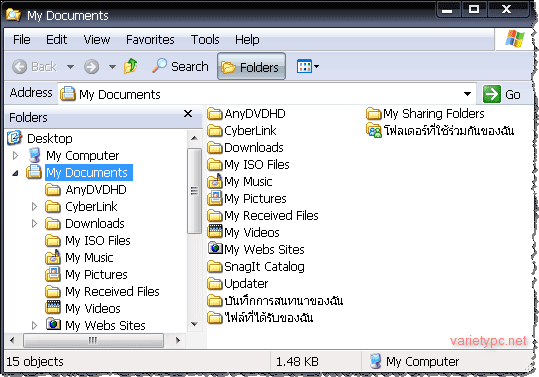Select My Music icon in file list
Screen dimensions: 539x377
coord(215,181)
